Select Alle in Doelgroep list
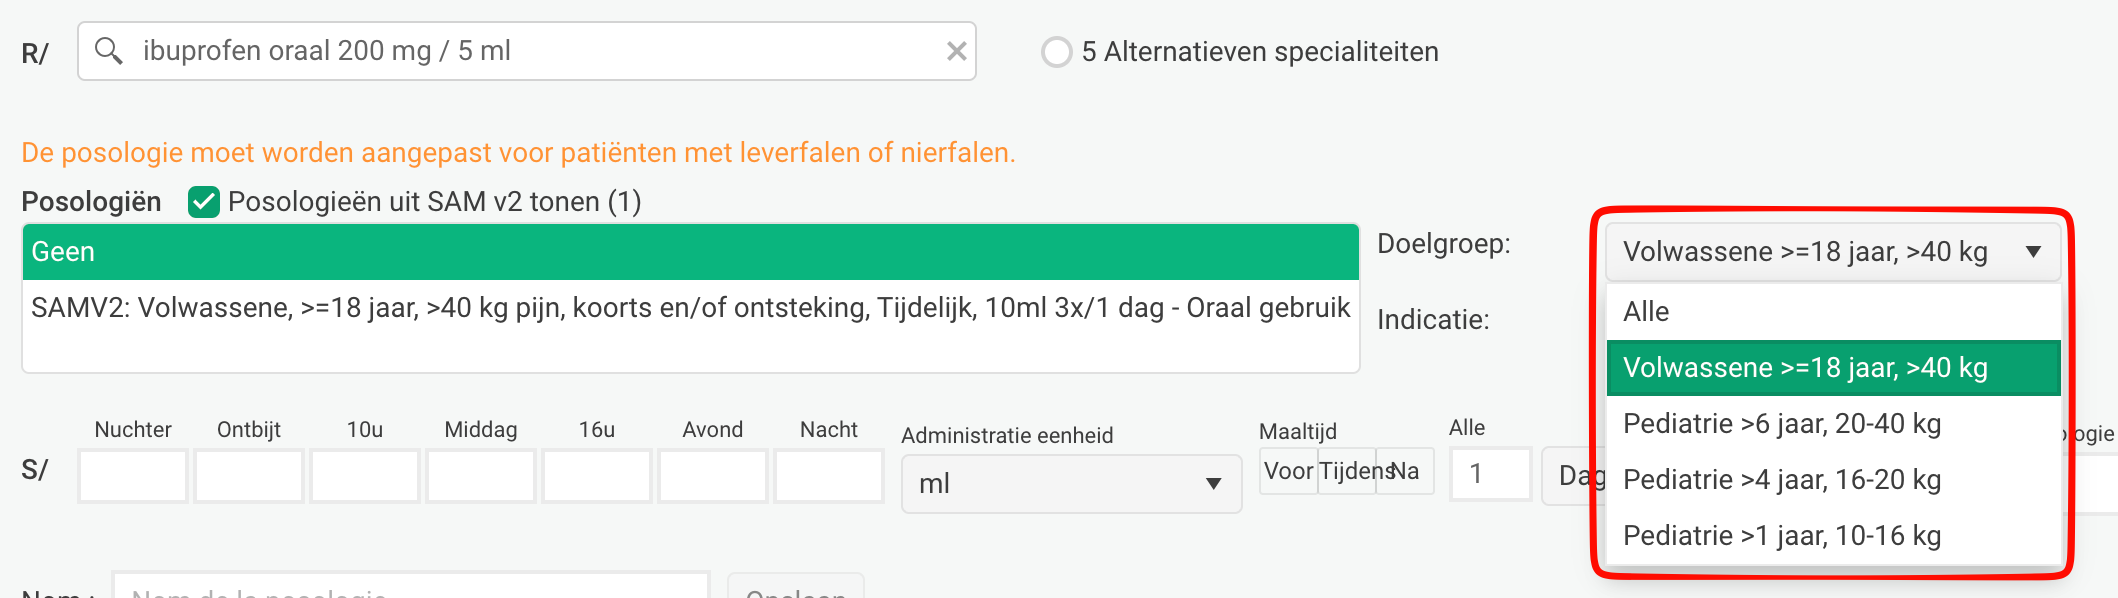Viewport: 2118px width, 598px height. point(1832,312)
